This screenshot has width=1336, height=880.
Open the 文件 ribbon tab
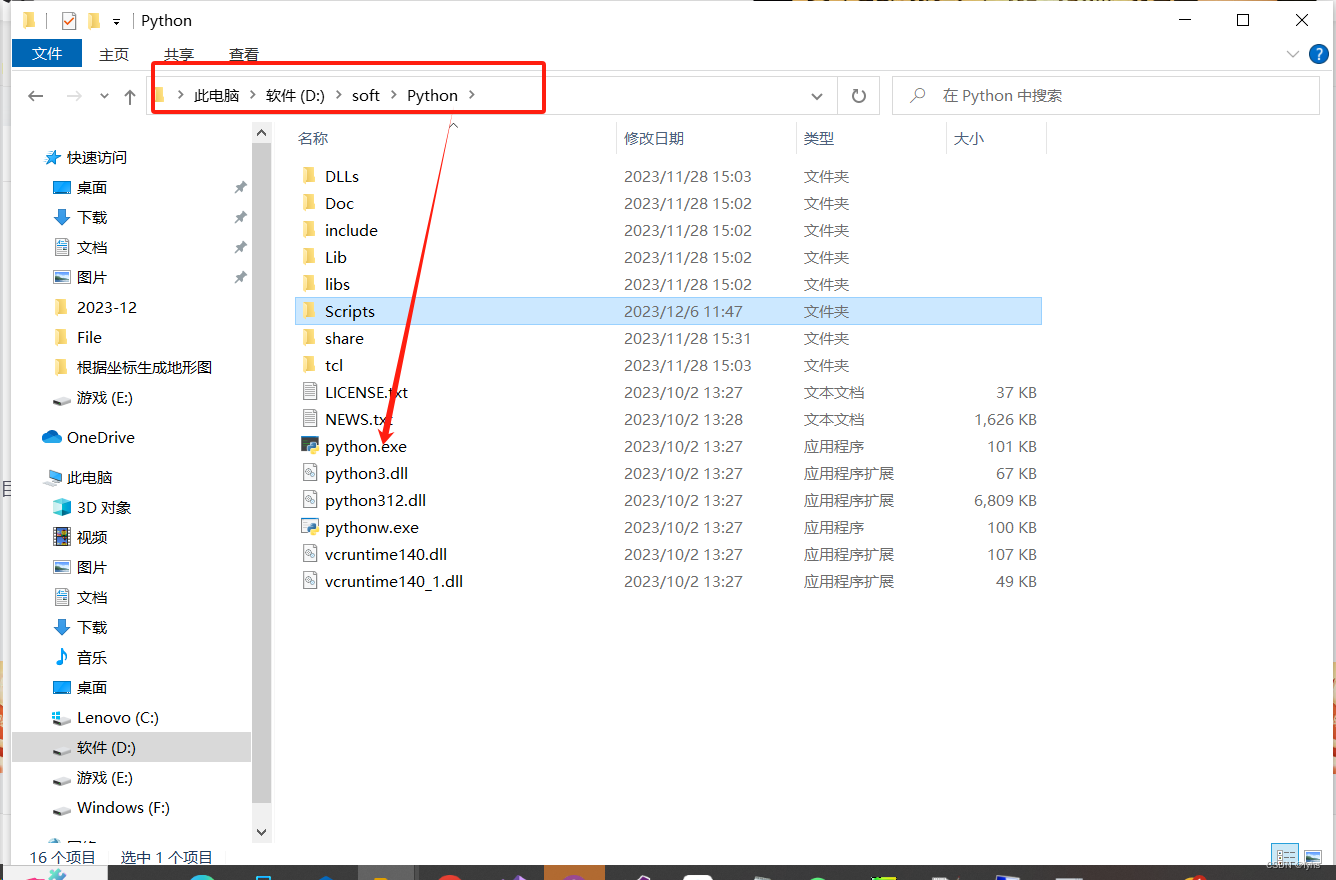click(47, 54)
